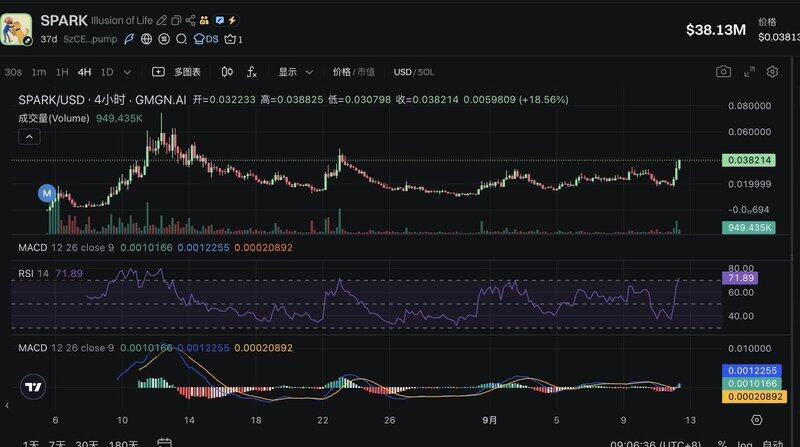Expand the more timeframes chevron after 1D
This screenshot has width=800, height=447.
coord(128,72)
